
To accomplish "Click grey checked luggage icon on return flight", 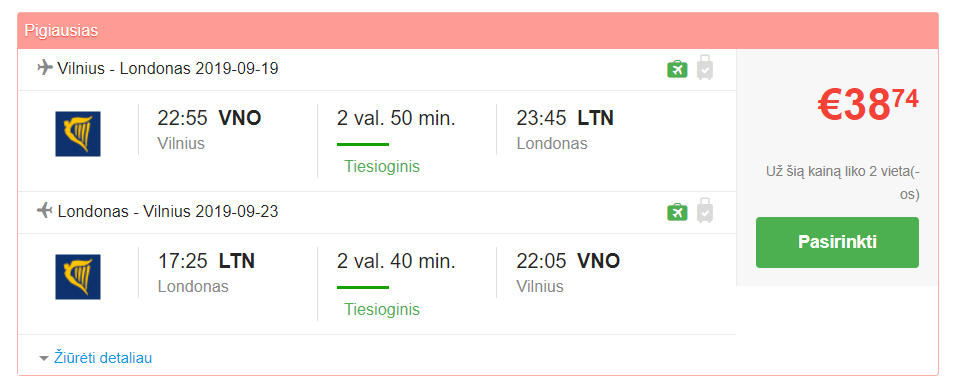I will [705, 210].
